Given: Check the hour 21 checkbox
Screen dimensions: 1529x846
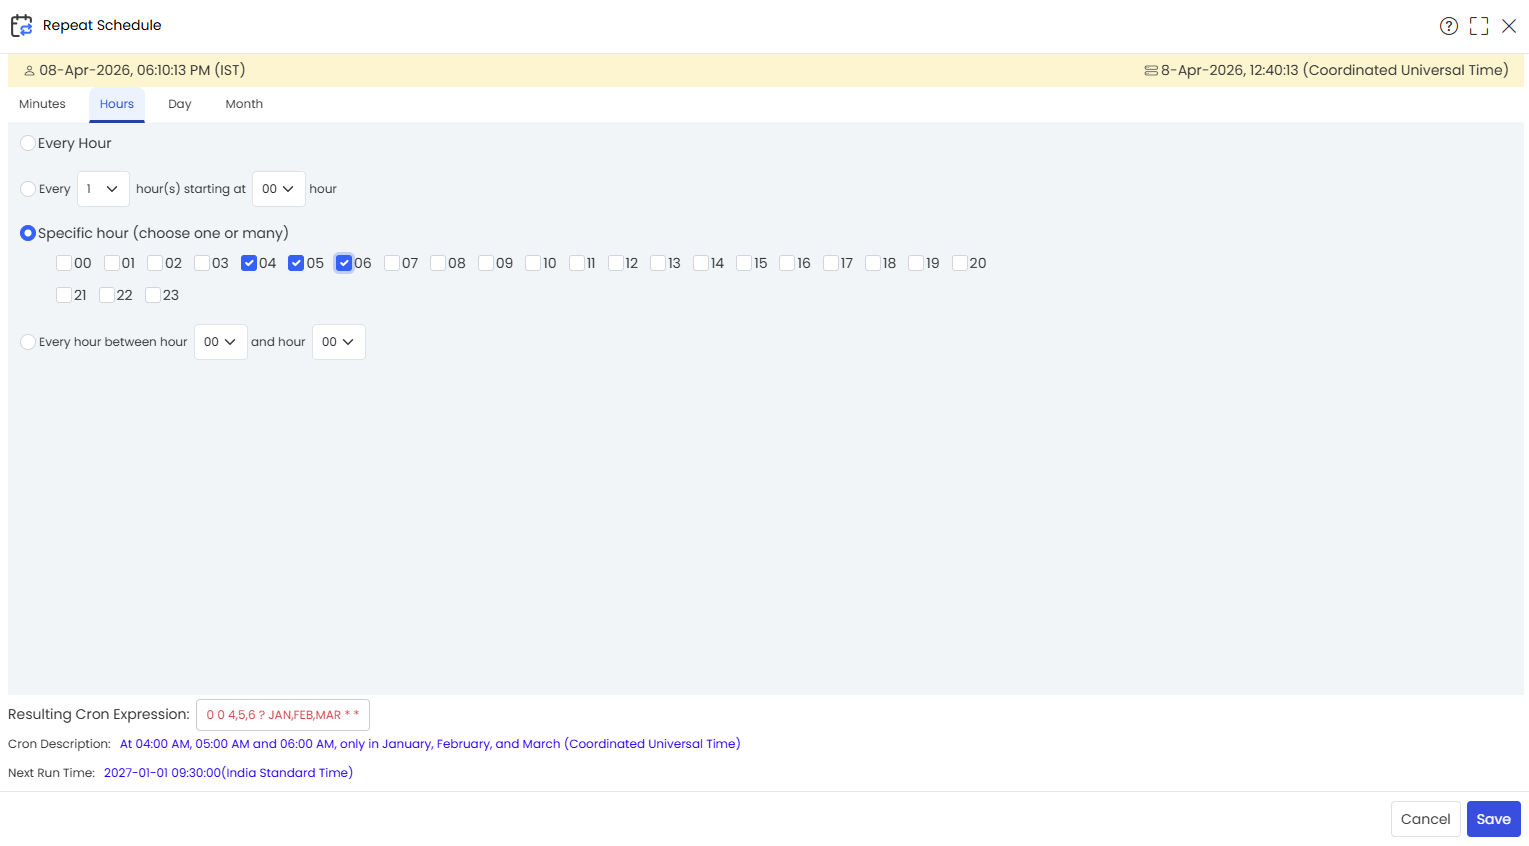Looking at the screenshot, I should (64, 295).
